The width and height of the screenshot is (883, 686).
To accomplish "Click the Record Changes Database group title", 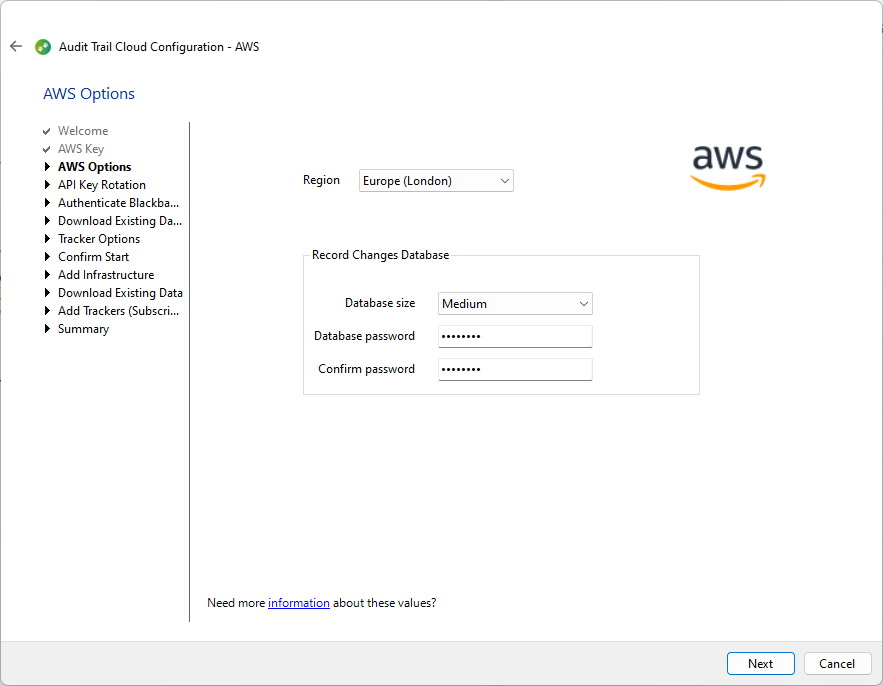I will 381,255.
